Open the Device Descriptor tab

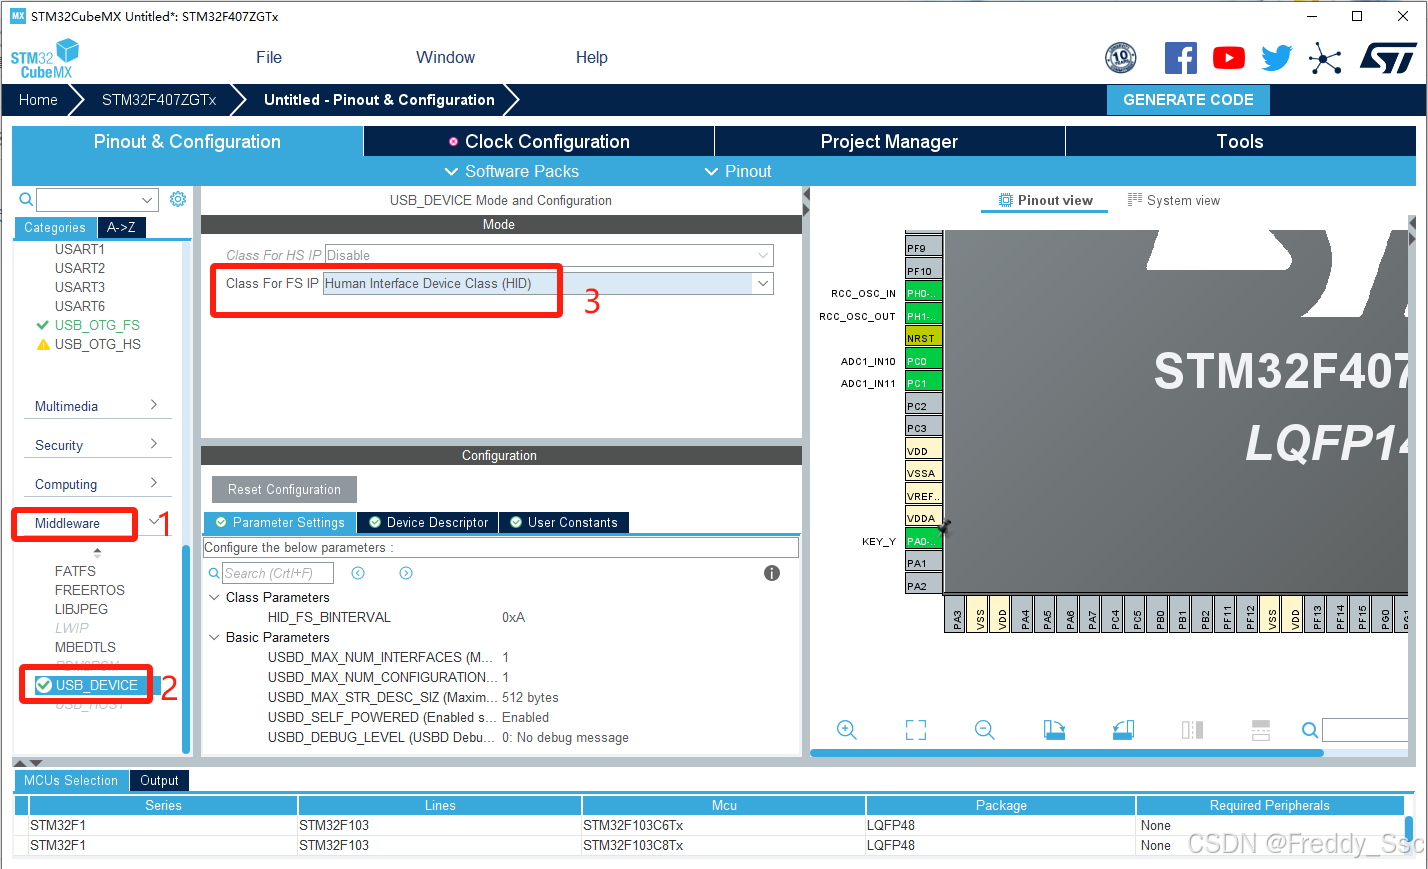click(x=428, y=522)
